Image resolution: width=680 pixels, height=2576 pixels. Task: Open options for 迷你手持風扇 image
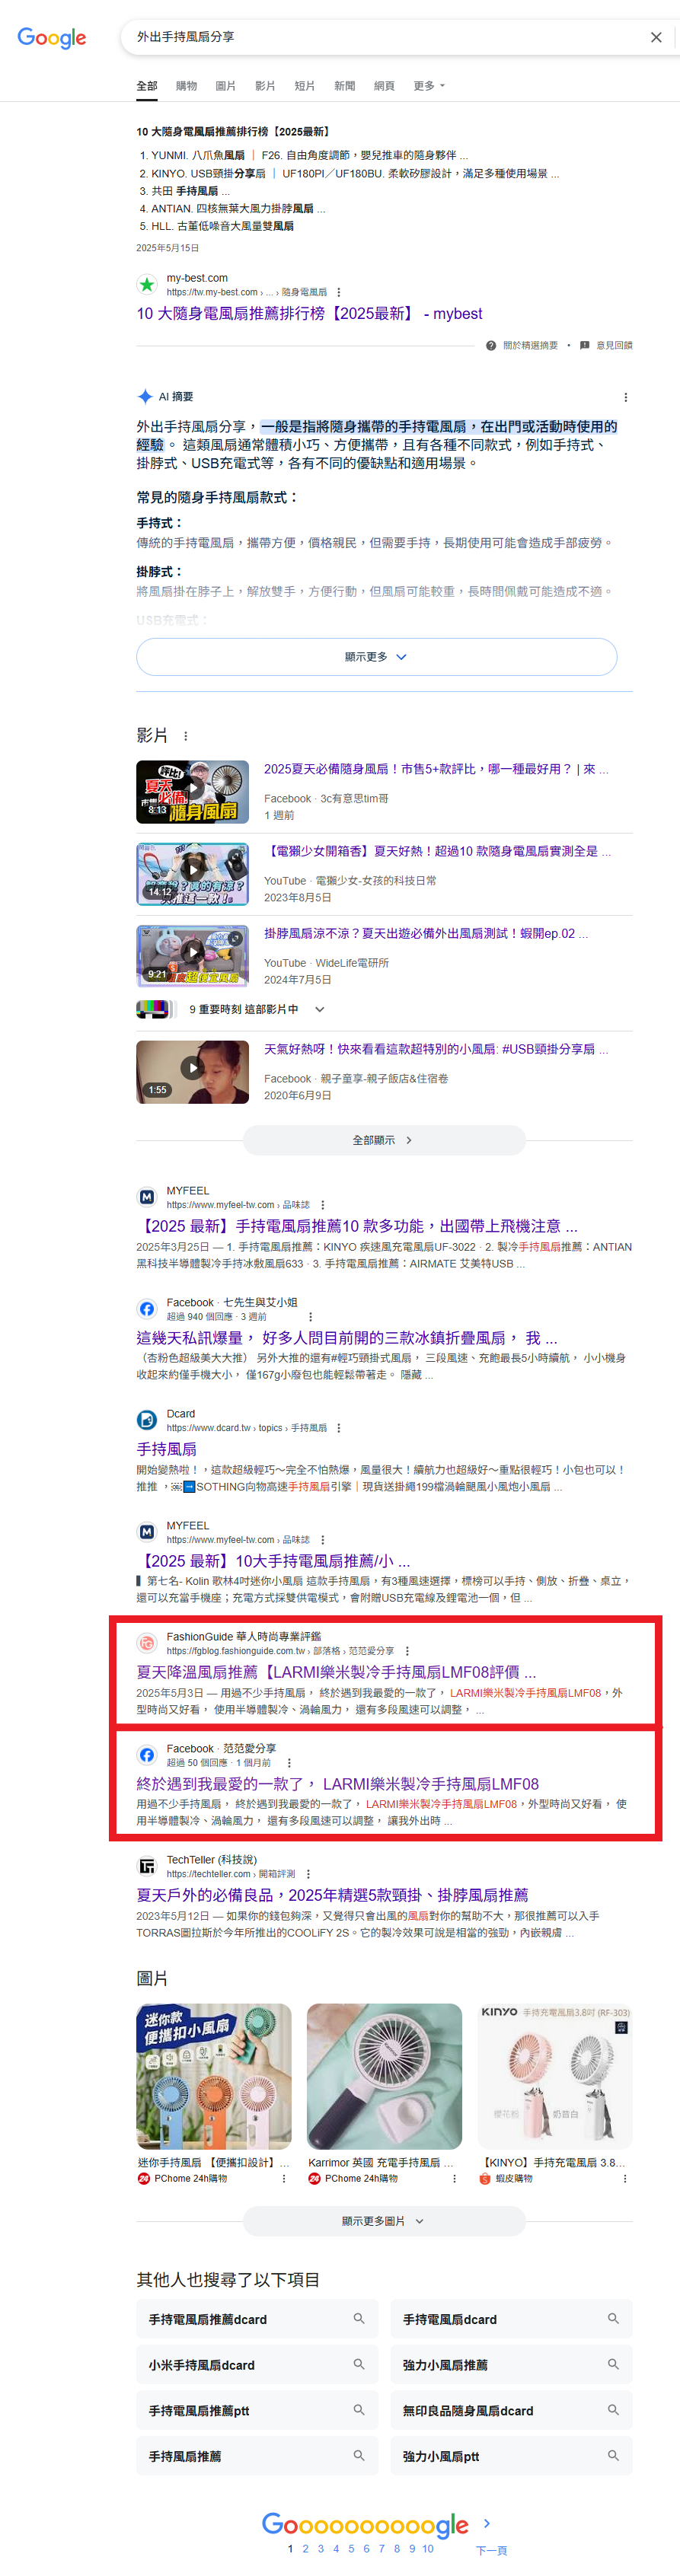284,2178
